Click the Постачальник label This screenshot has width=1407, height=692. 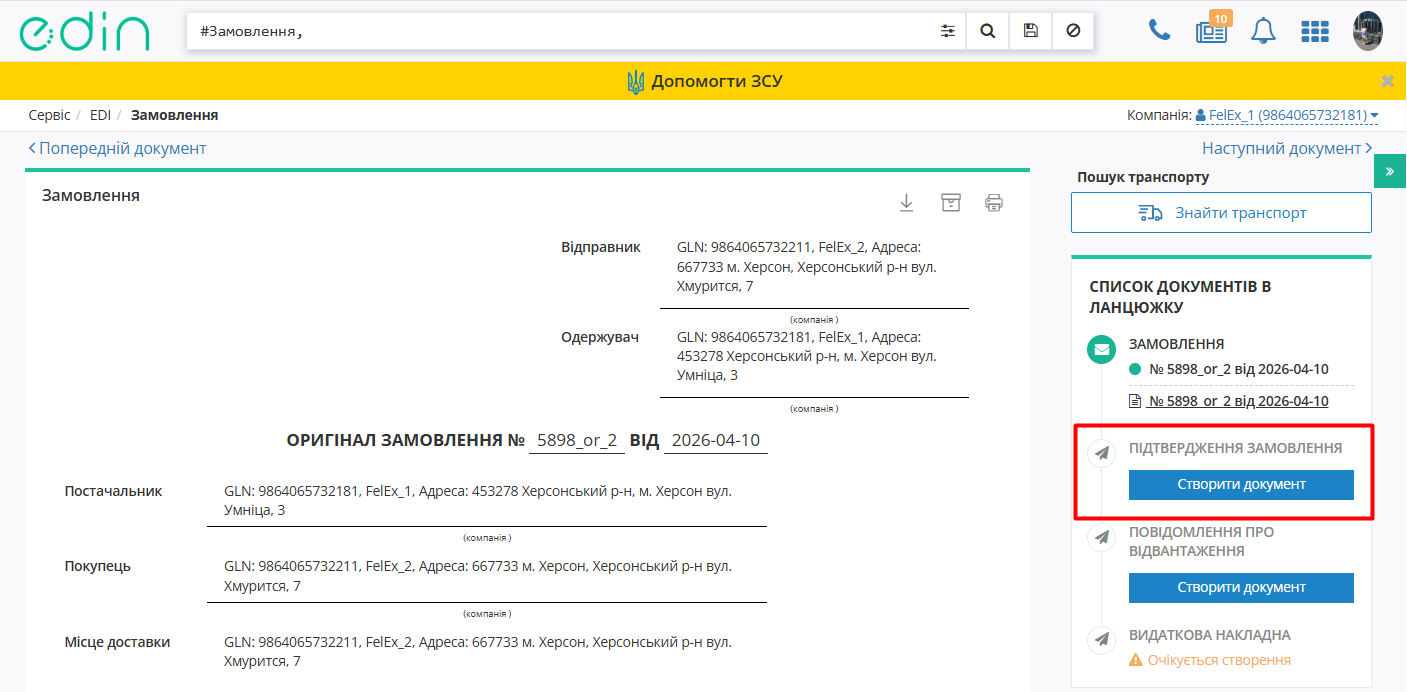coord(113,491)
